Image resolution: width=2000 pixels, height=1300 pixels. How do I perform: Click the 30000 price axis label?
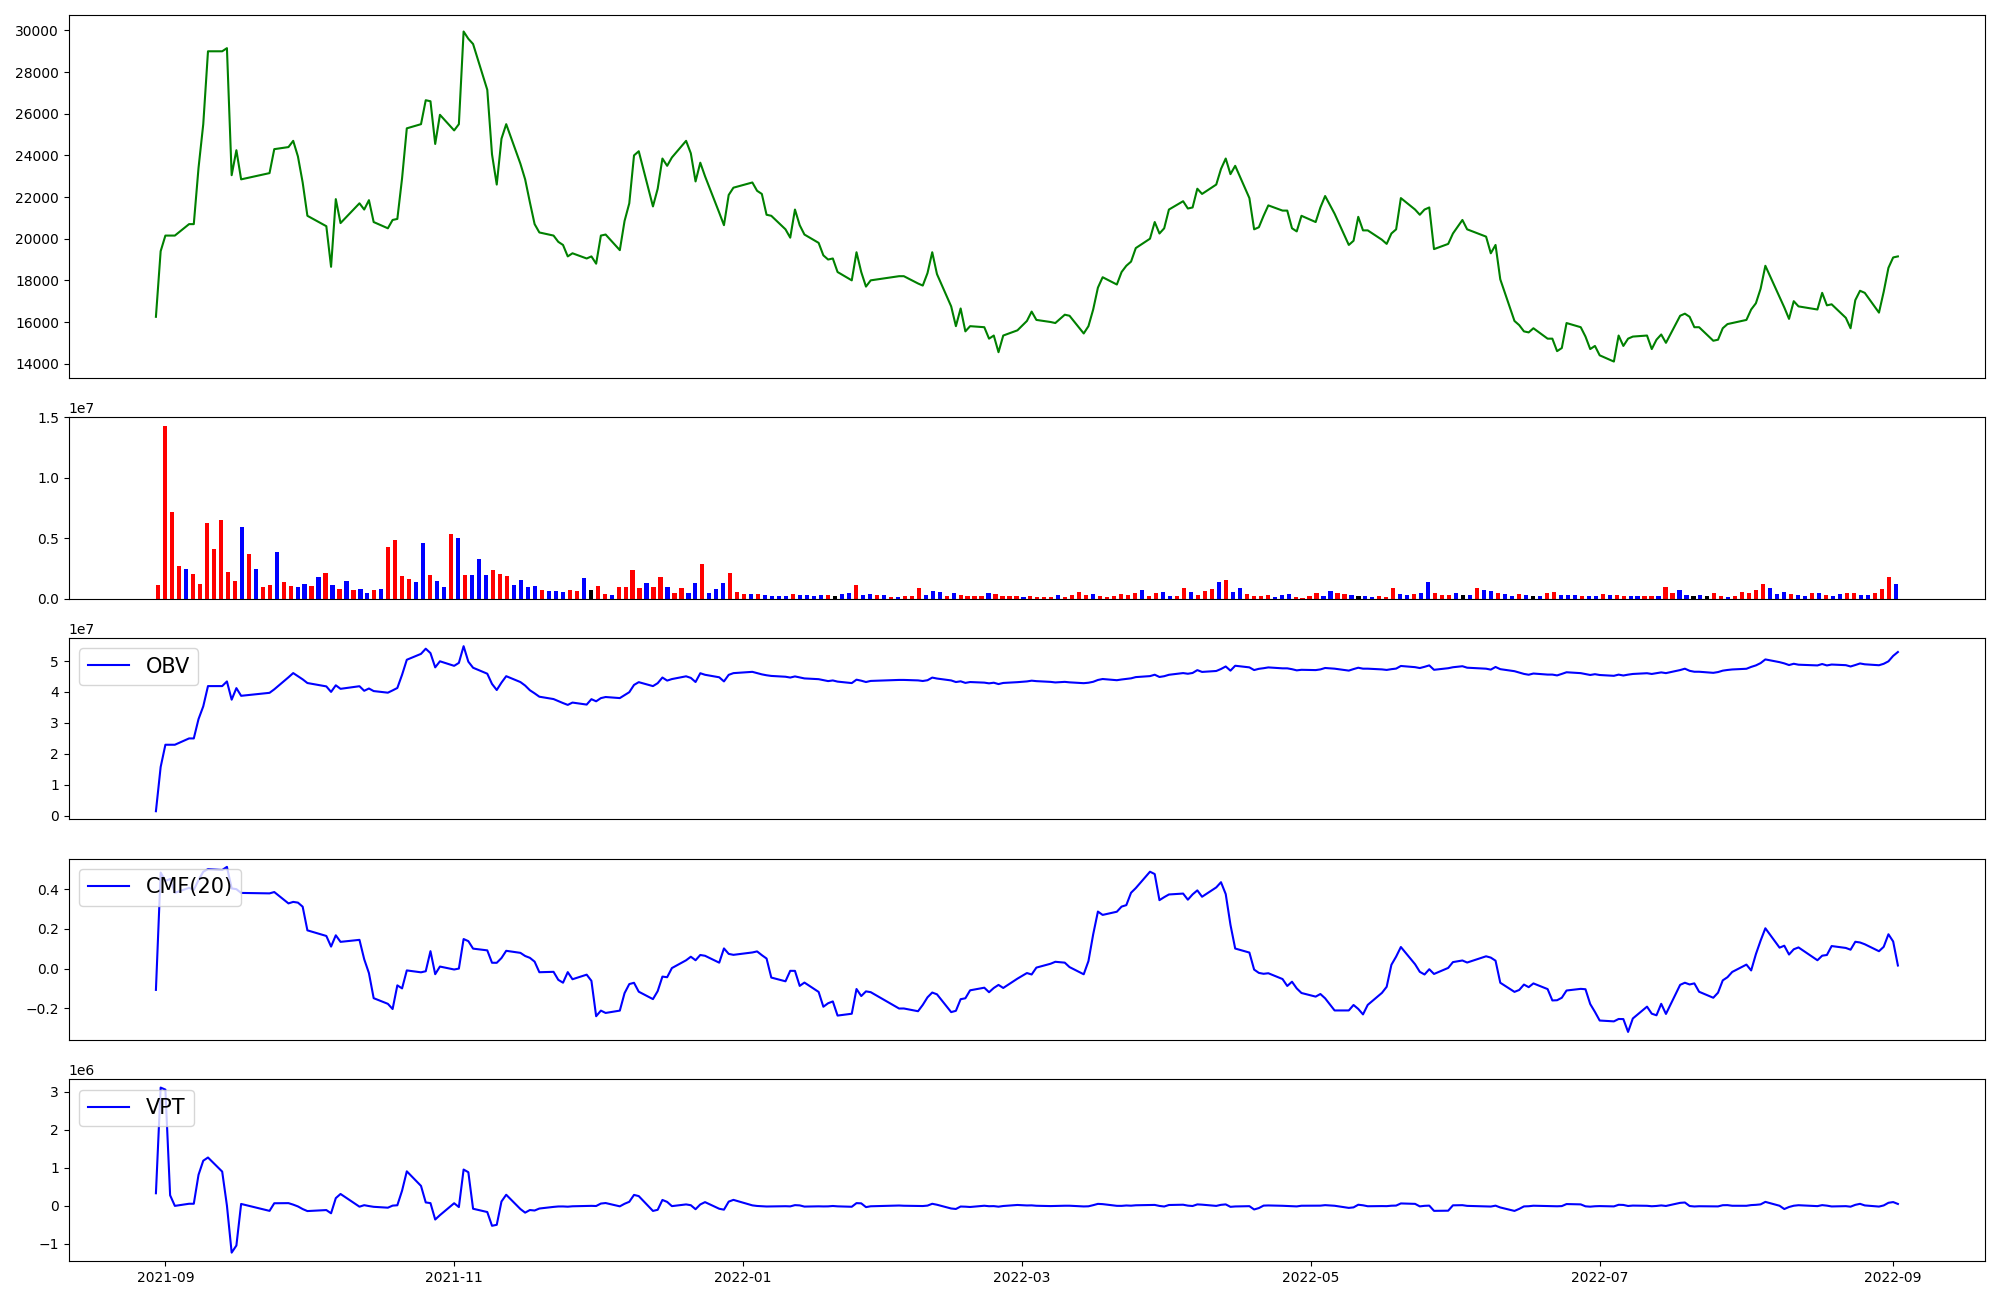click(36, 31)
